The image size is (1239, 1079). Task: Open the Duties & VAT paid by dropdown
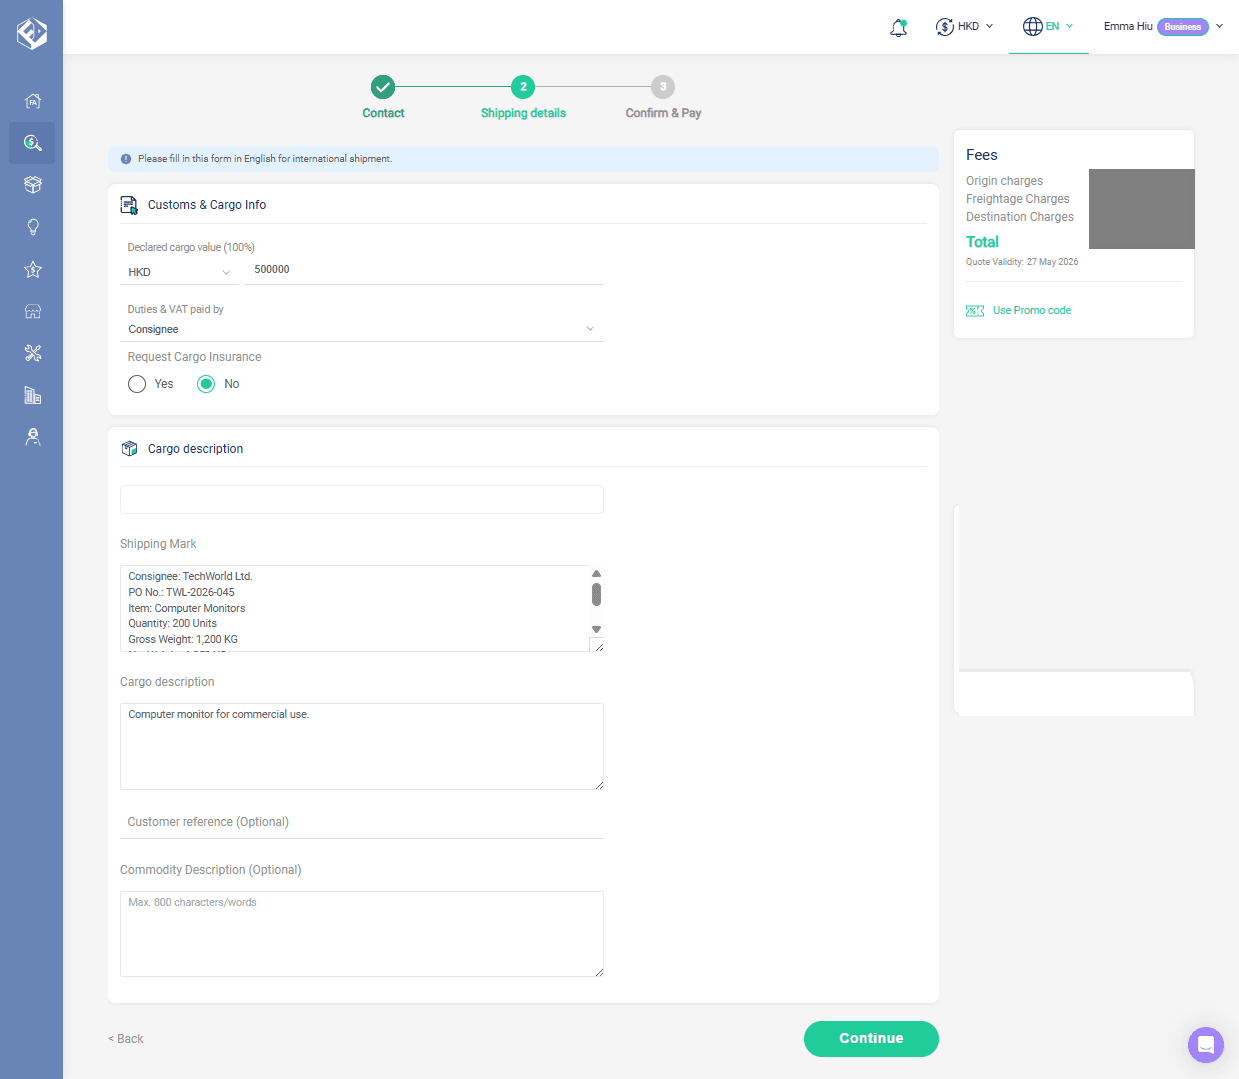point(362,329)
